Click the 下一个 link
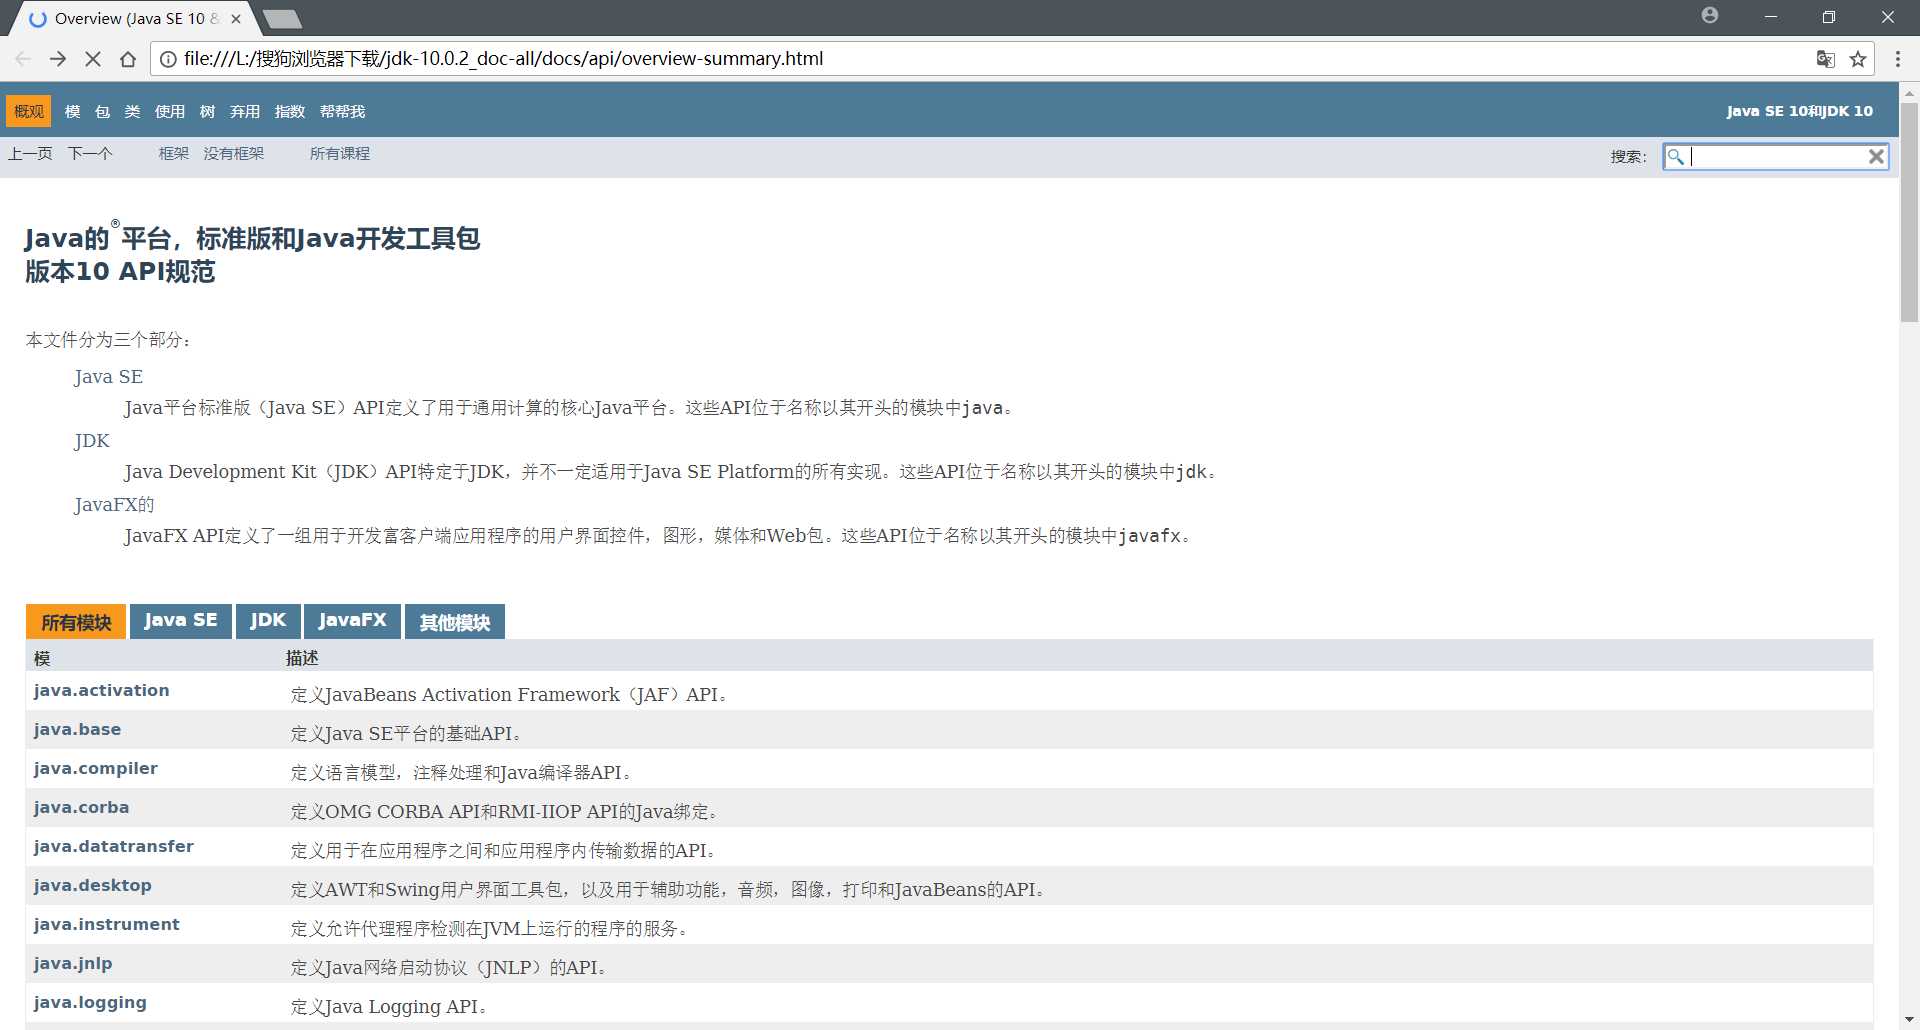Image resolution: width=1920 pixels, height=1030 pixels. [90, 153]
